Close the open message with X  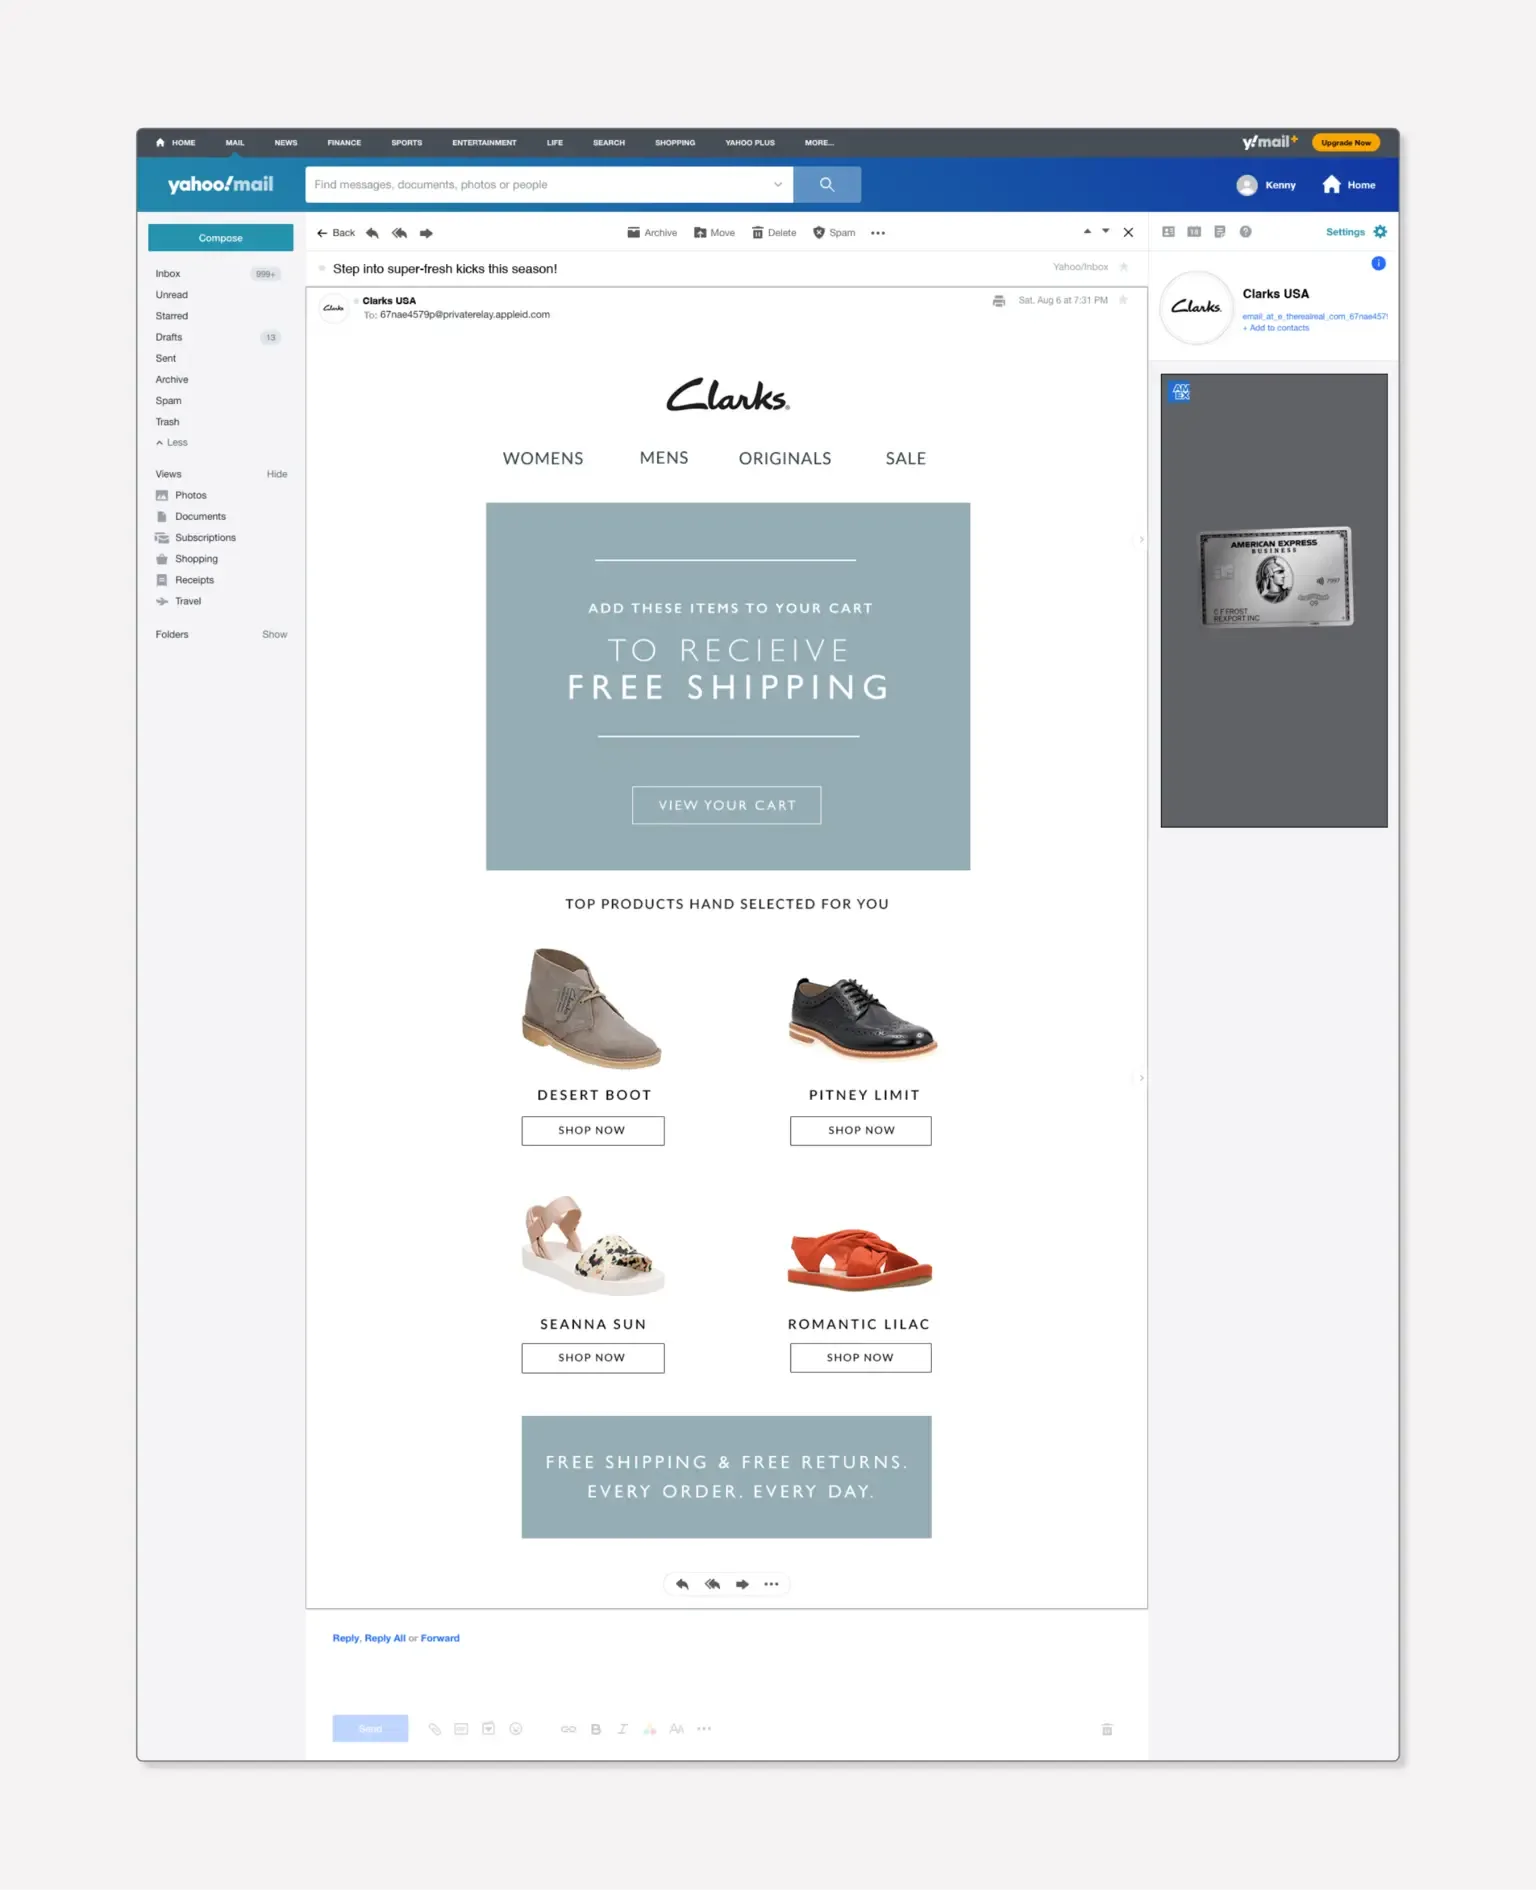click(1128, 232)
